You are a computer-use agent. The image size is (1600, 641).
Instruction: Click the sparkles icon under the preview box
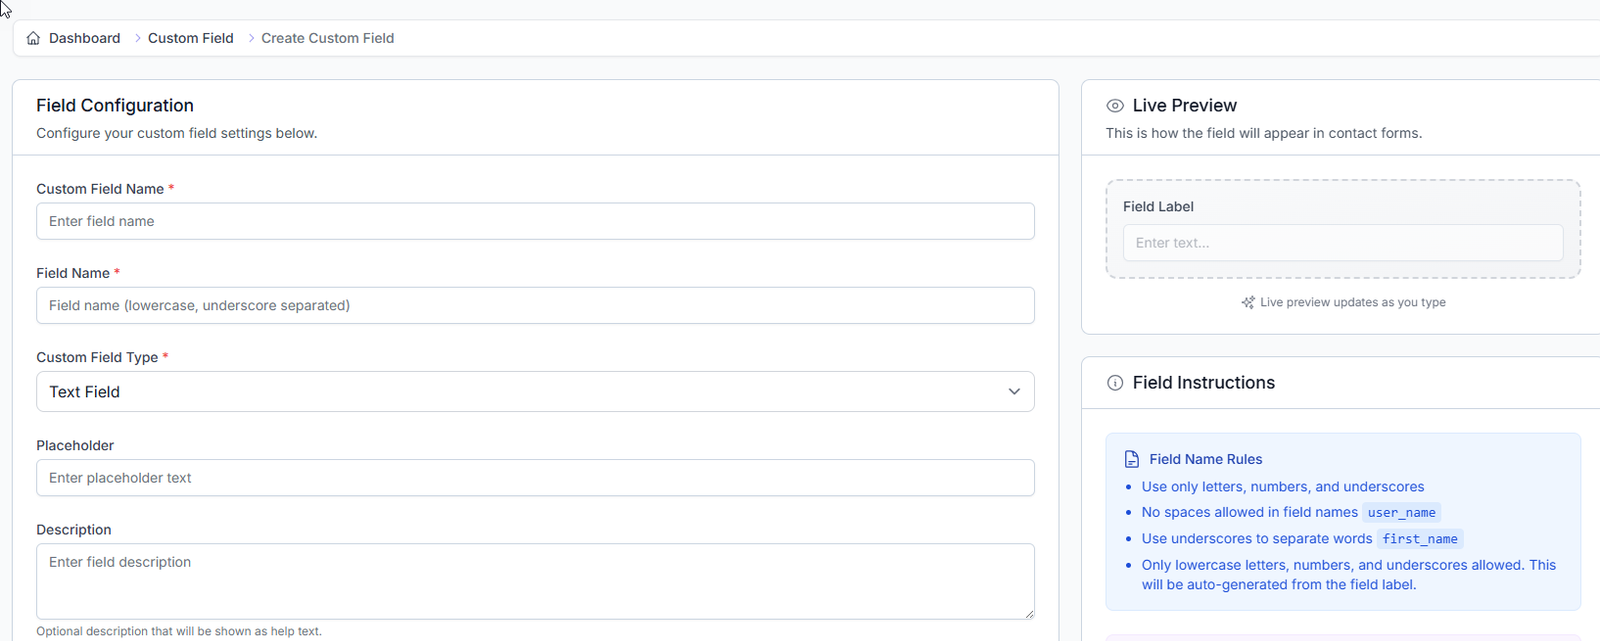click(x=1247, y=302)
